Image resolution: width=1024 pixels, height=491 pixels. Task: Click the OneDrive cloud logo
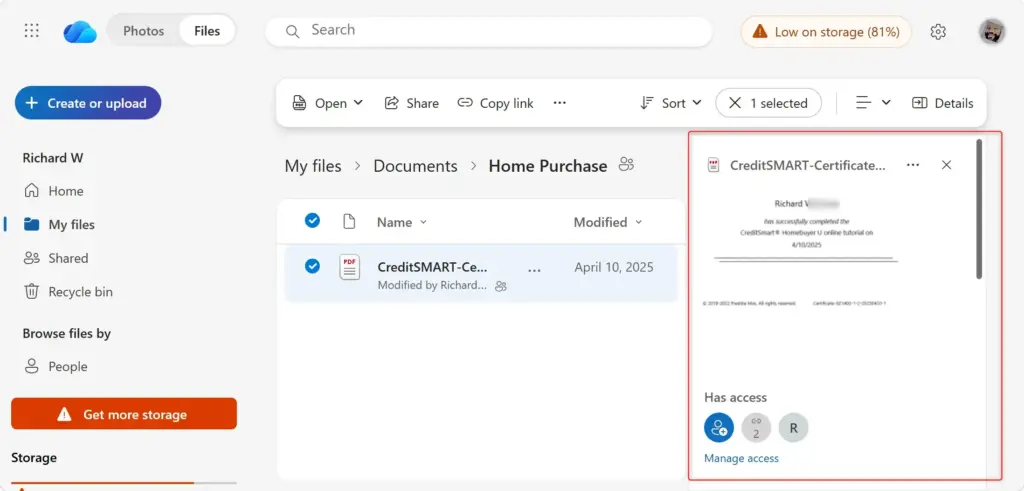click(x=80, y=31)
